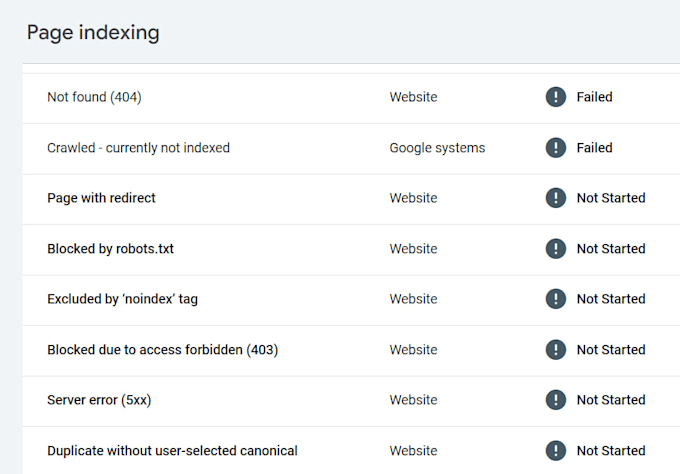Click the Google systems source cell

point(437,148)
